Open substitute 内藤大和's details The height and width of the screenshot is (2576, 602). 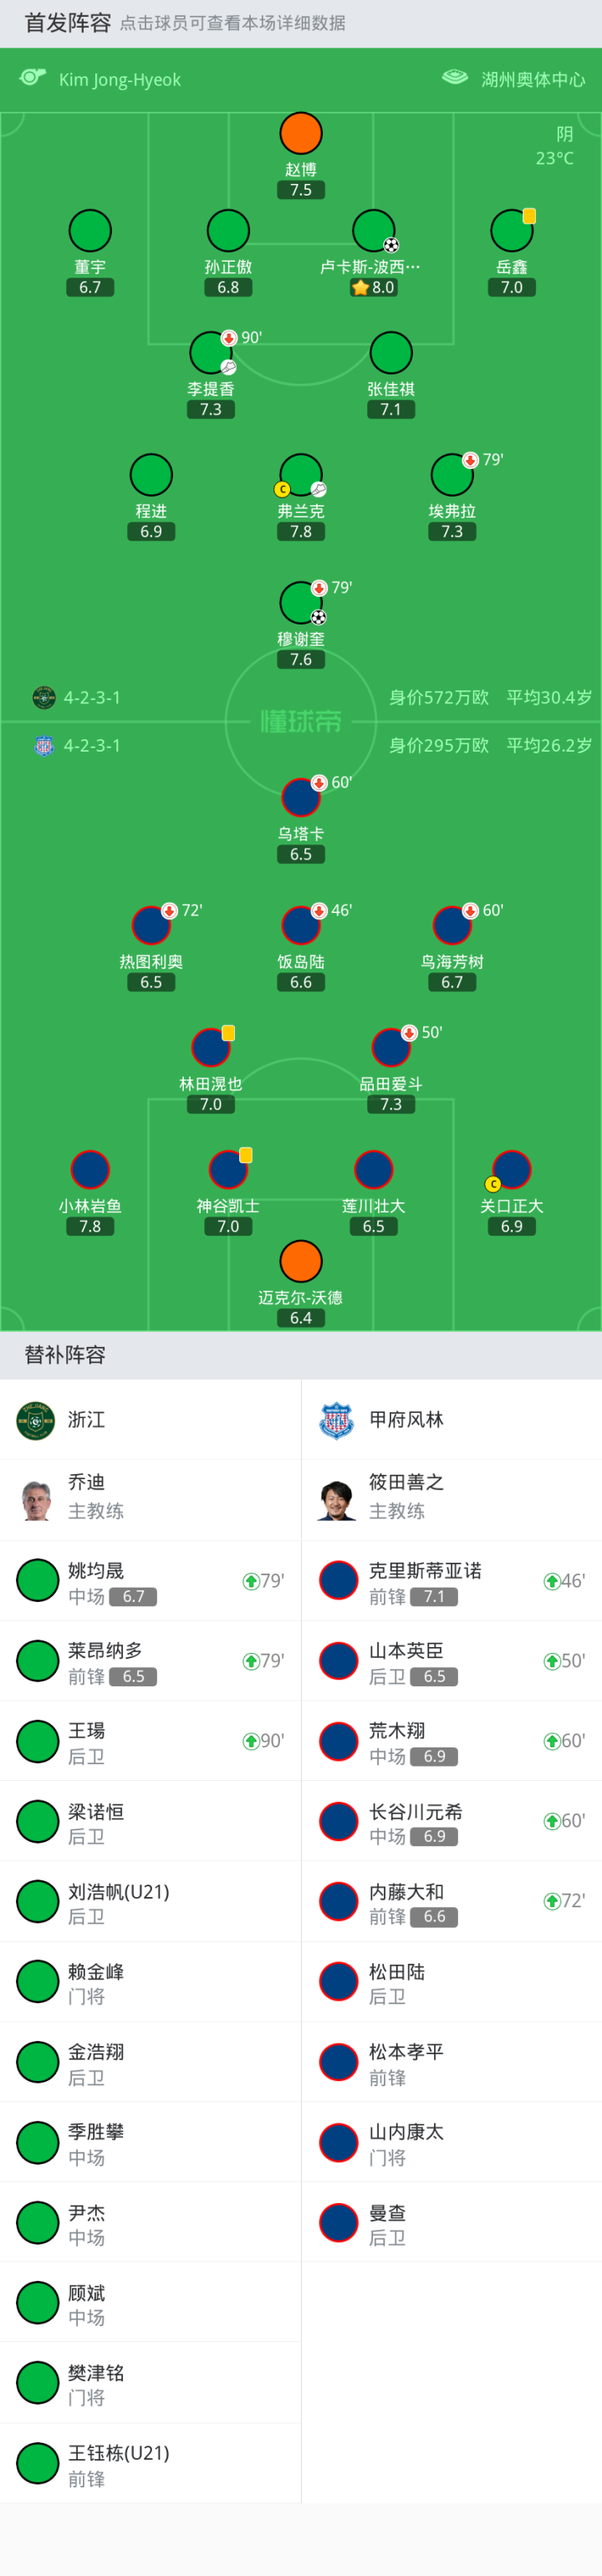pyautogui.click(x=451, y=1901)
